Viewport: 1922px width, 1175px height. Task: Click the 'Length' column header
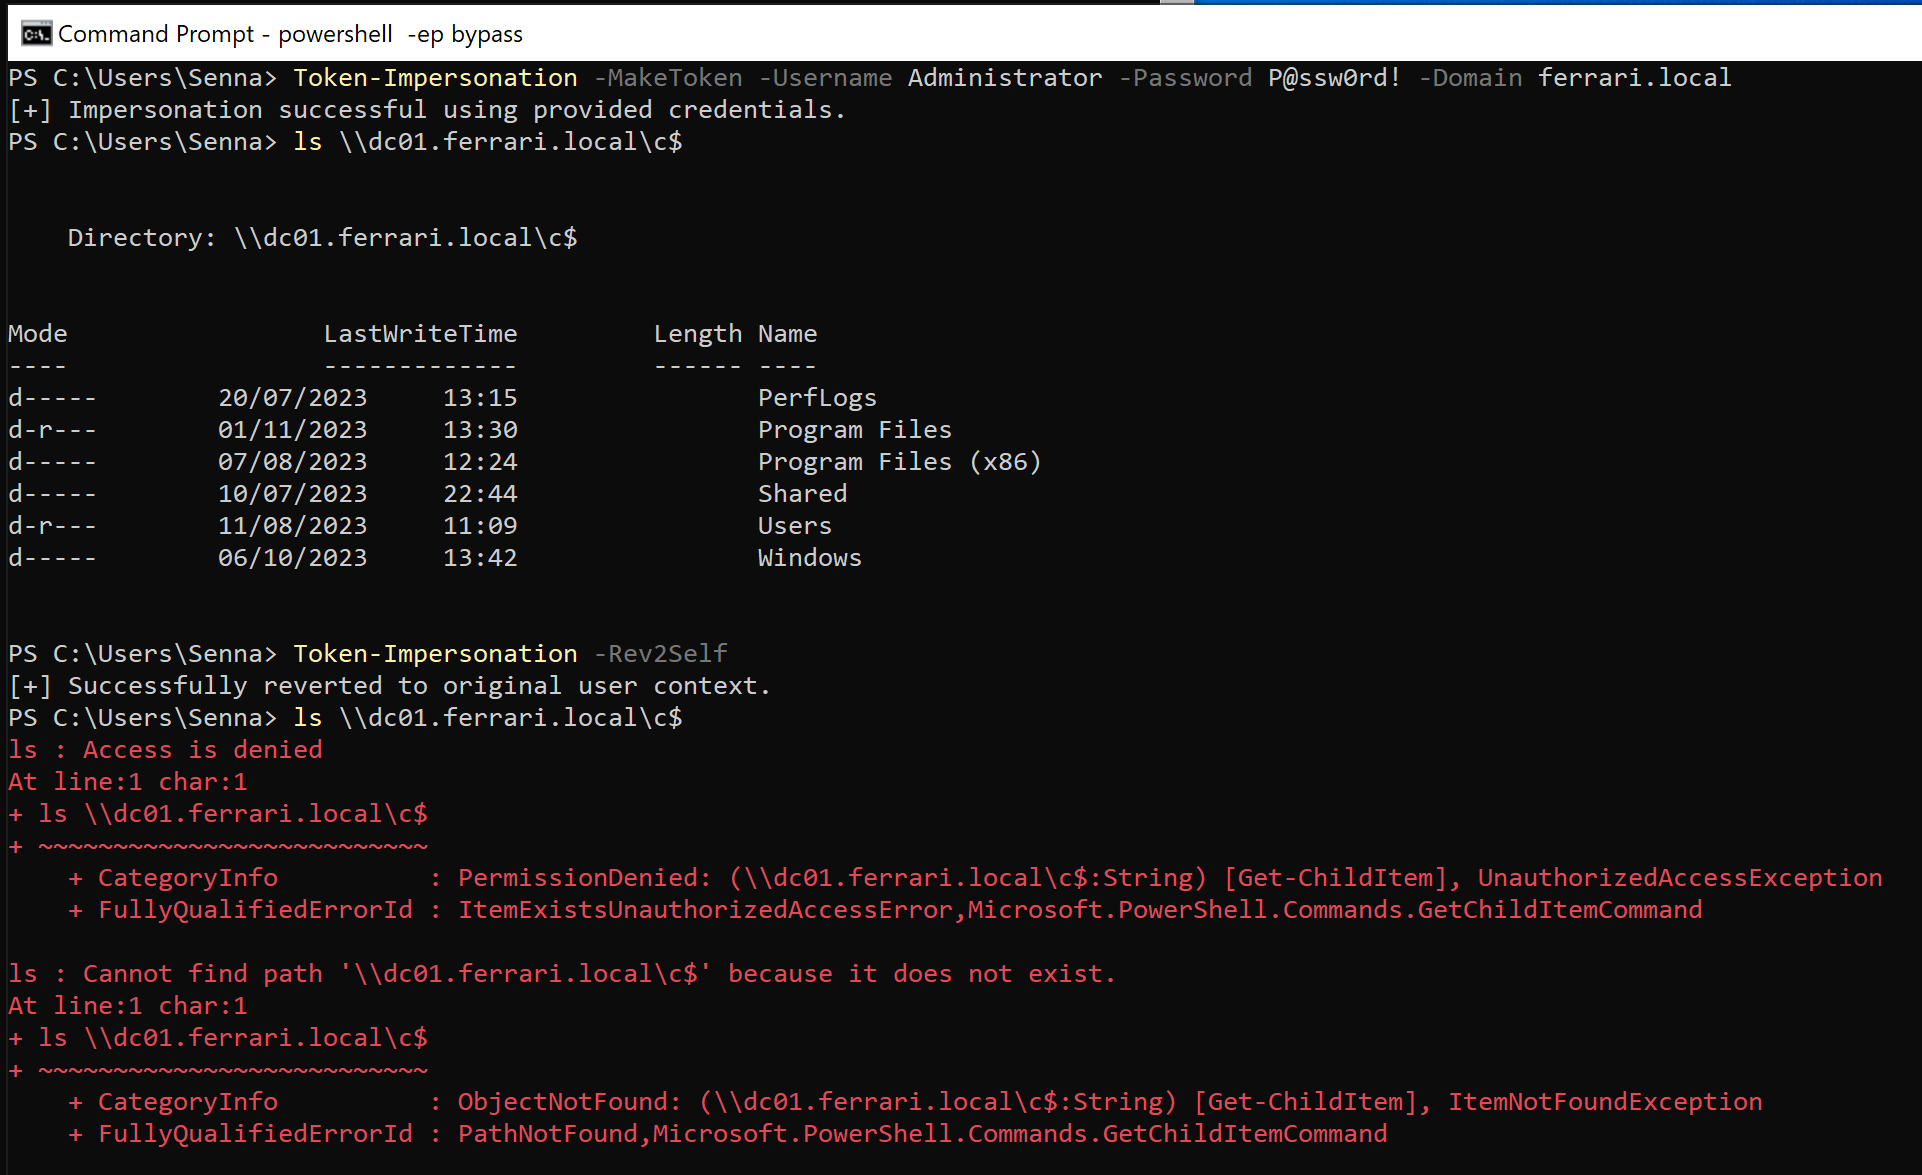click(x=697, y=334)
